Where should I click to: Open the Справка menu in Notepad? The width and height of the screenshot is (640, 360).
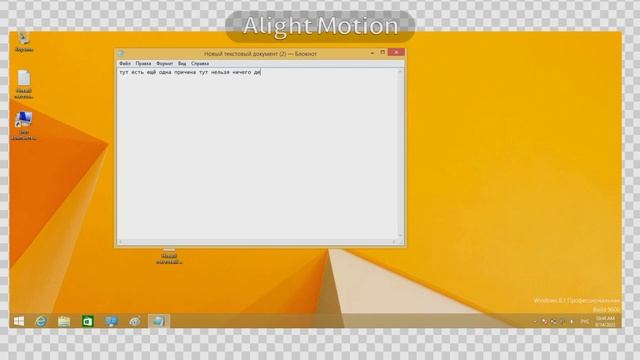[x=200, y=64]
